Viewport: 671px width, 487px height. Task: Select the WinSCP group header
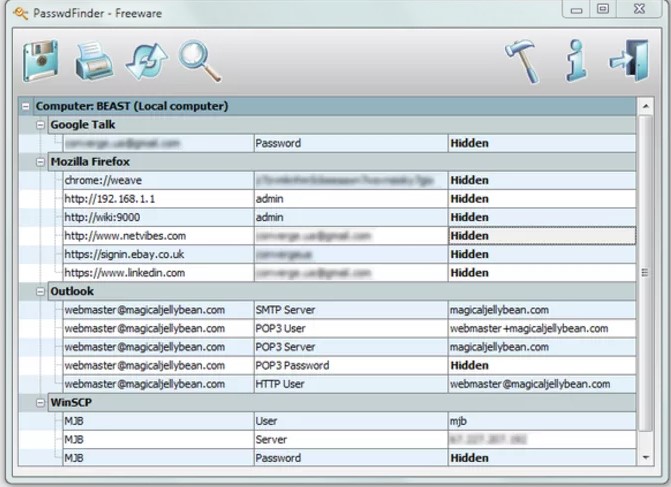click(x=342, y=403)
